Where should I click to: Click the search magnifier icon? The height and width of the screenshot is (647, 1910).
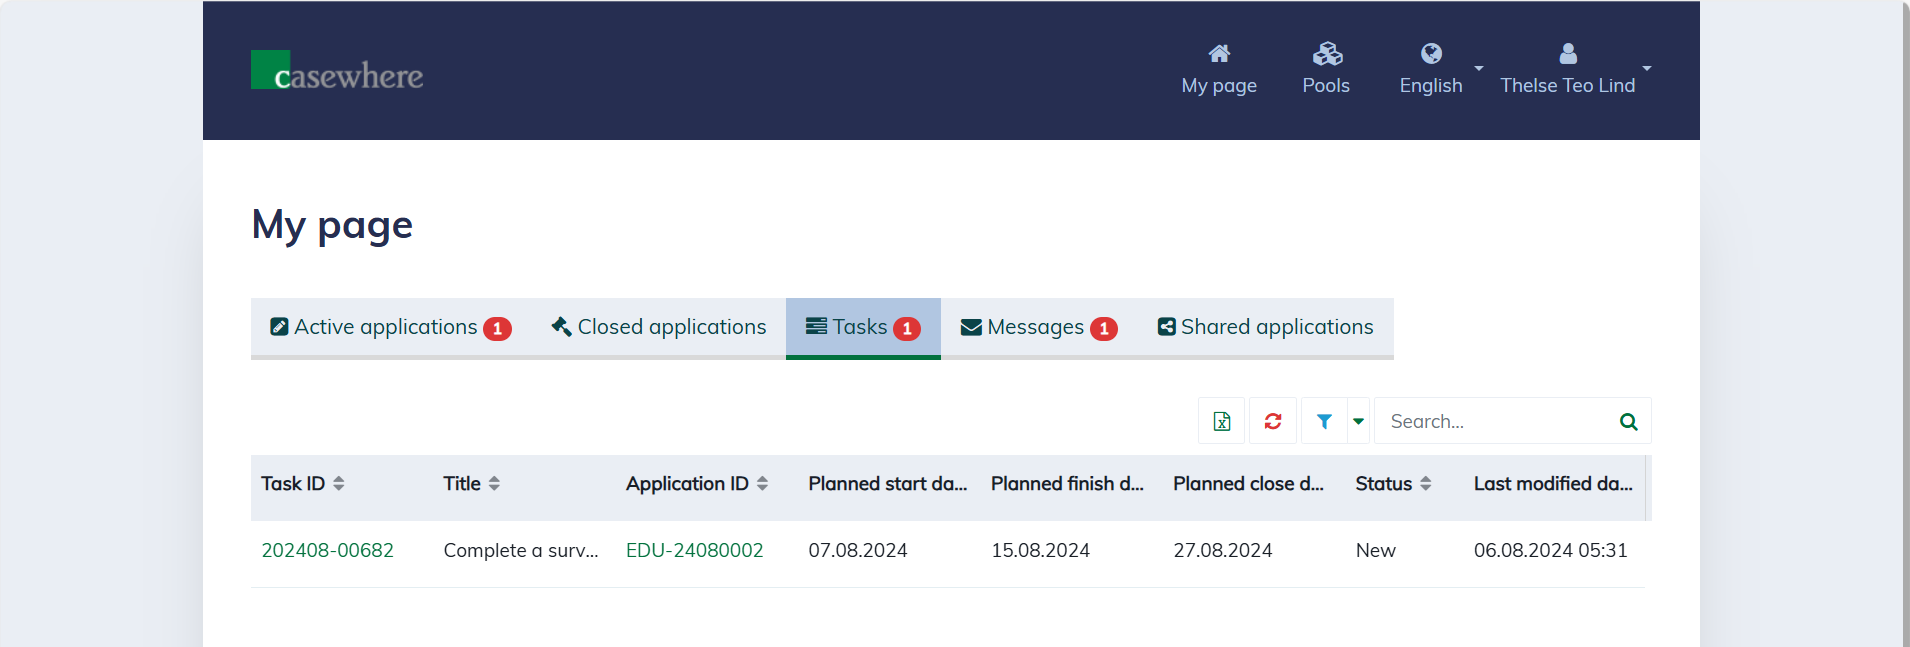[x=1628, y=421]
